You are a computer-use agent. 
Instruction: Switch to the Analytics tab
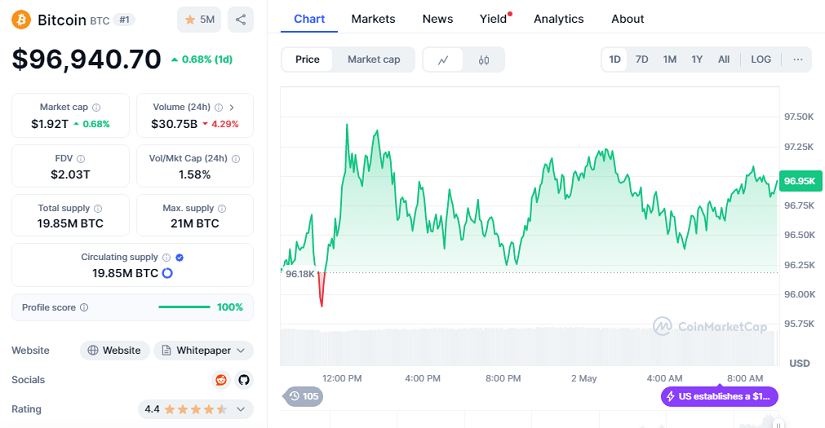click(x=558, y=19)
